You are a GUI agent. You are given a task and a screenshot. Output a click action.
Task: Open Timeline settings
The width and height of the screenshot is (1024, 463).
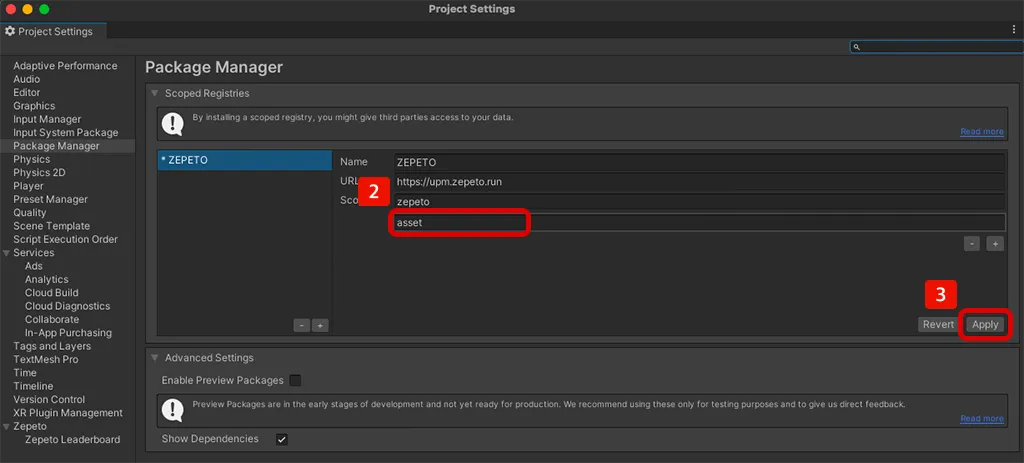(x=33, y=386)
